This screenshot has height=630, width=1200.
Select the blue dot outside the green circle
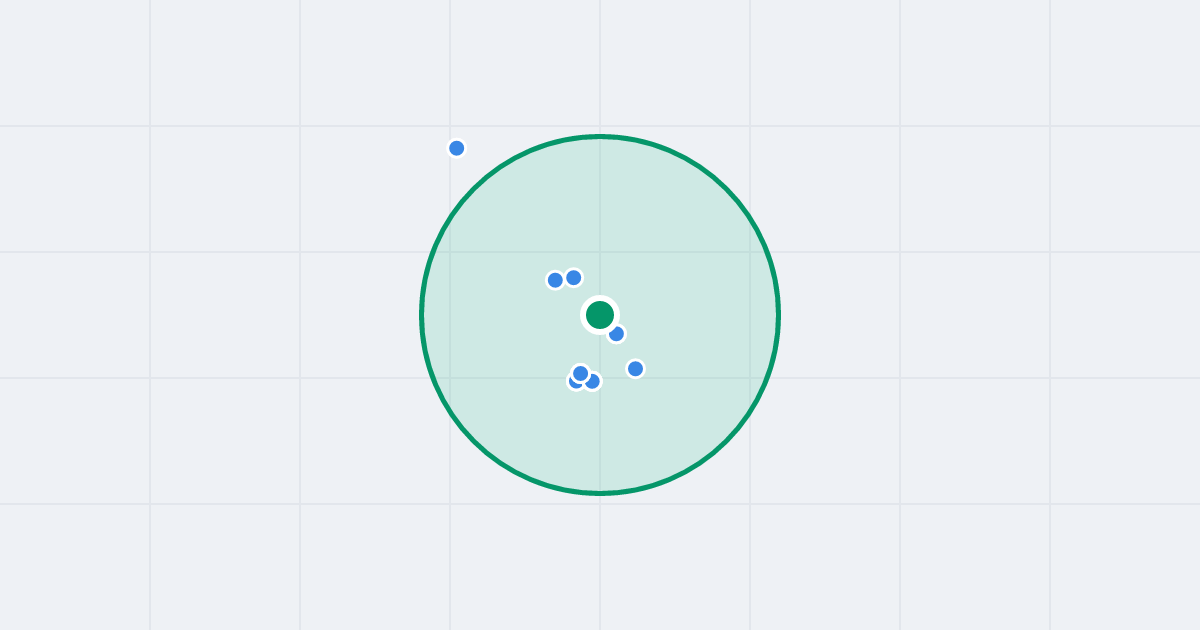tap(457, 148)
